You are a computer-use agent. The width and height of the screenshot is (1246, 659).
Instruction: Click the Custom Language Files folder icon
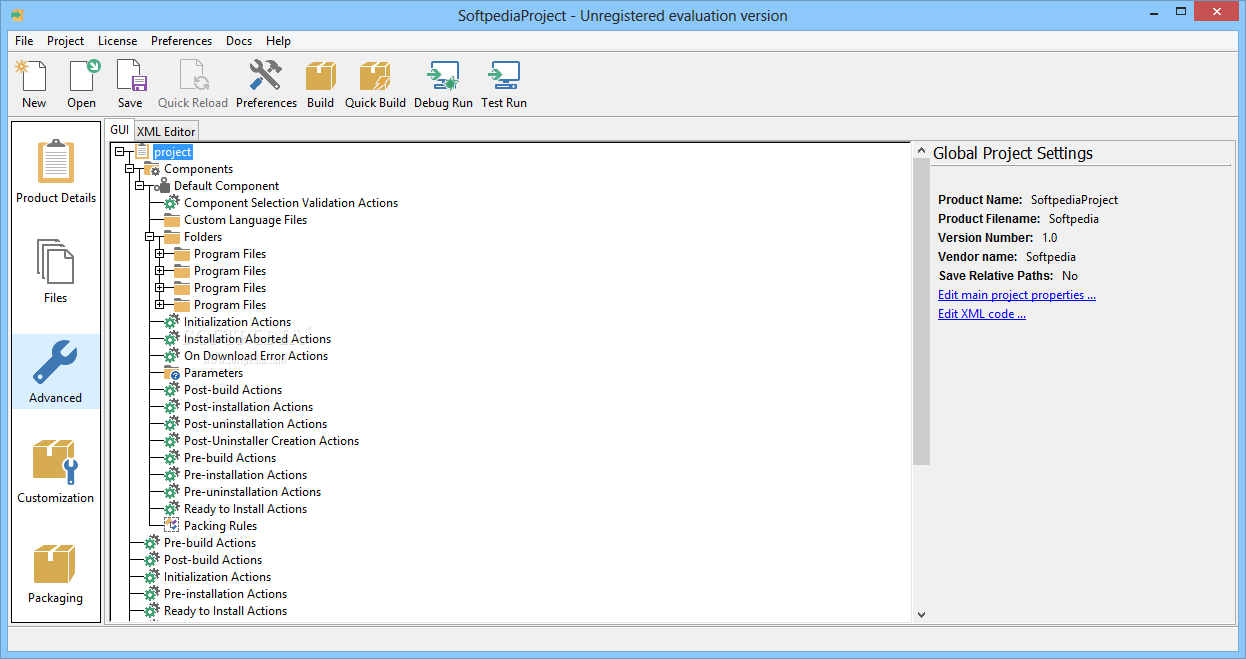click(x=172, y=220)
